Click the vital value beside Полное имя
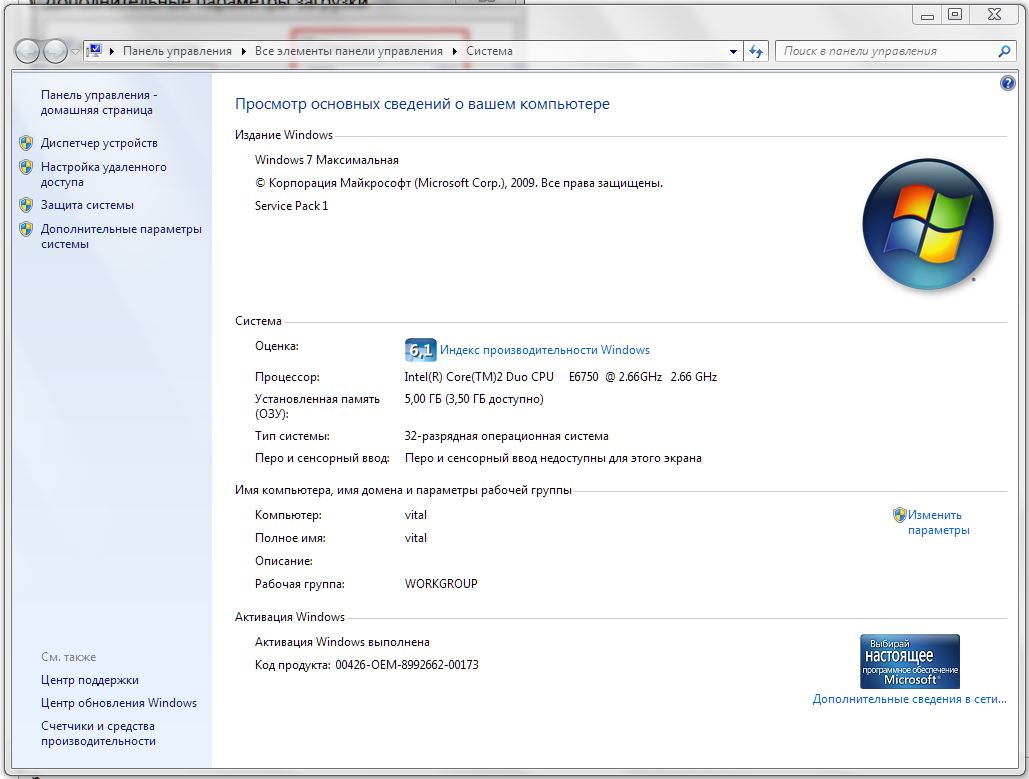 click(415, 537)
